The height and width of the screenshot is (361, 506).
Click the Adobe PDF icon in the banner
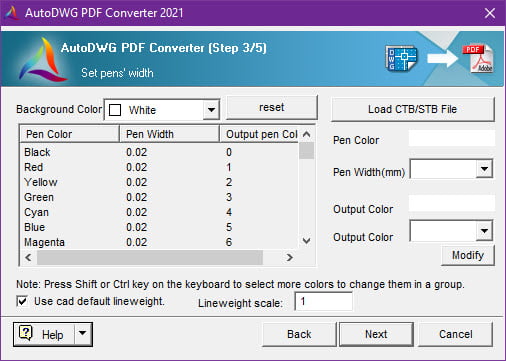pyautogui.click(x=478, y=59)
